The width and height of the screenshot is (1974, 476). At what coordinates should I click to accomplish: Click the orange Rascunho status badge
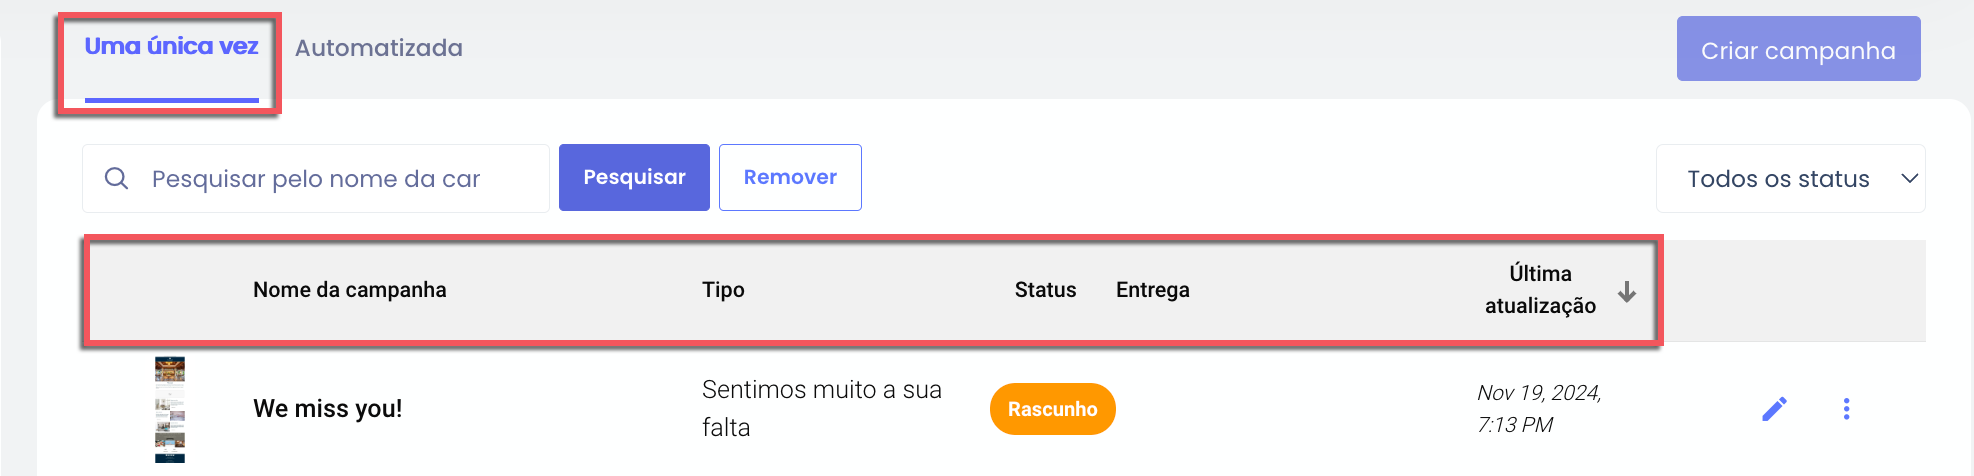[x=1052, y=409]
